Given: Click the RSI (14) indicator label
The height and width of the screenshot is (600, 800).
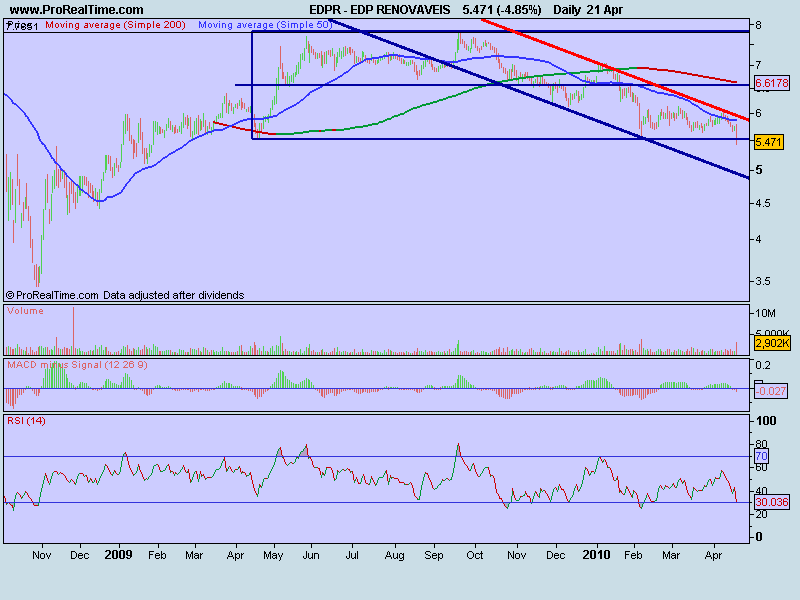Looking at the screenshot, I should tap(27, 421).
